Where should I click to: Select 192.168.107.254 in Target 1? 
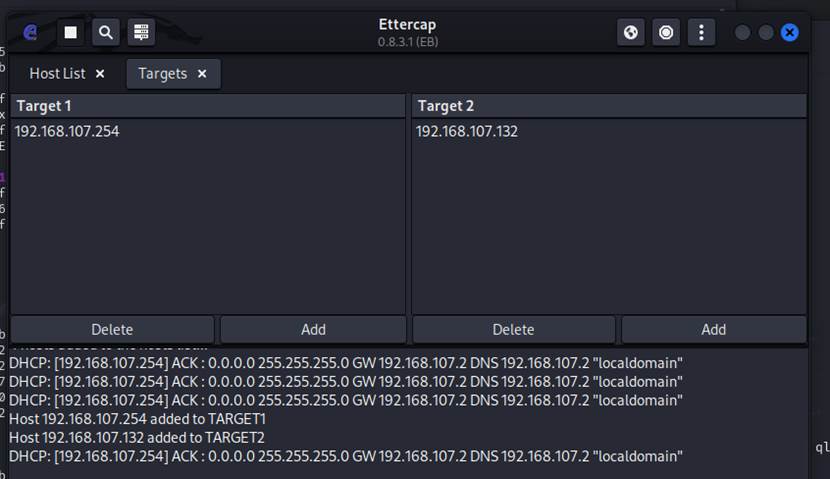coord(208,131)
